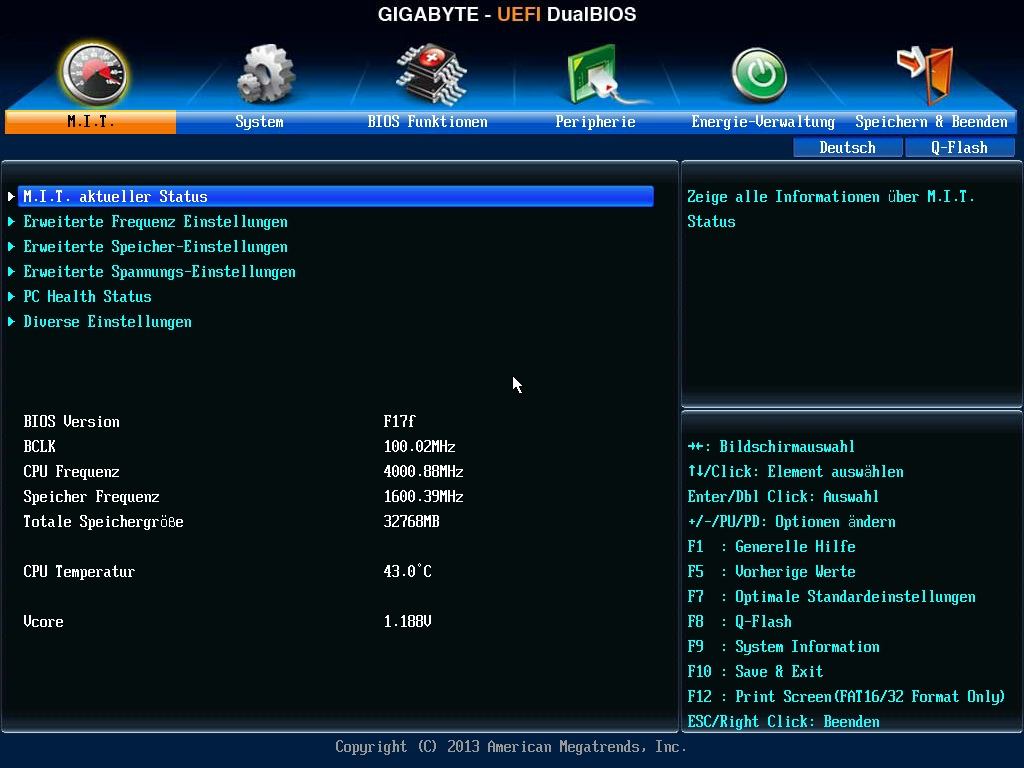Click the CPU Frequenz label
The height and width of the screenshot is (768, 1024).
71,472
